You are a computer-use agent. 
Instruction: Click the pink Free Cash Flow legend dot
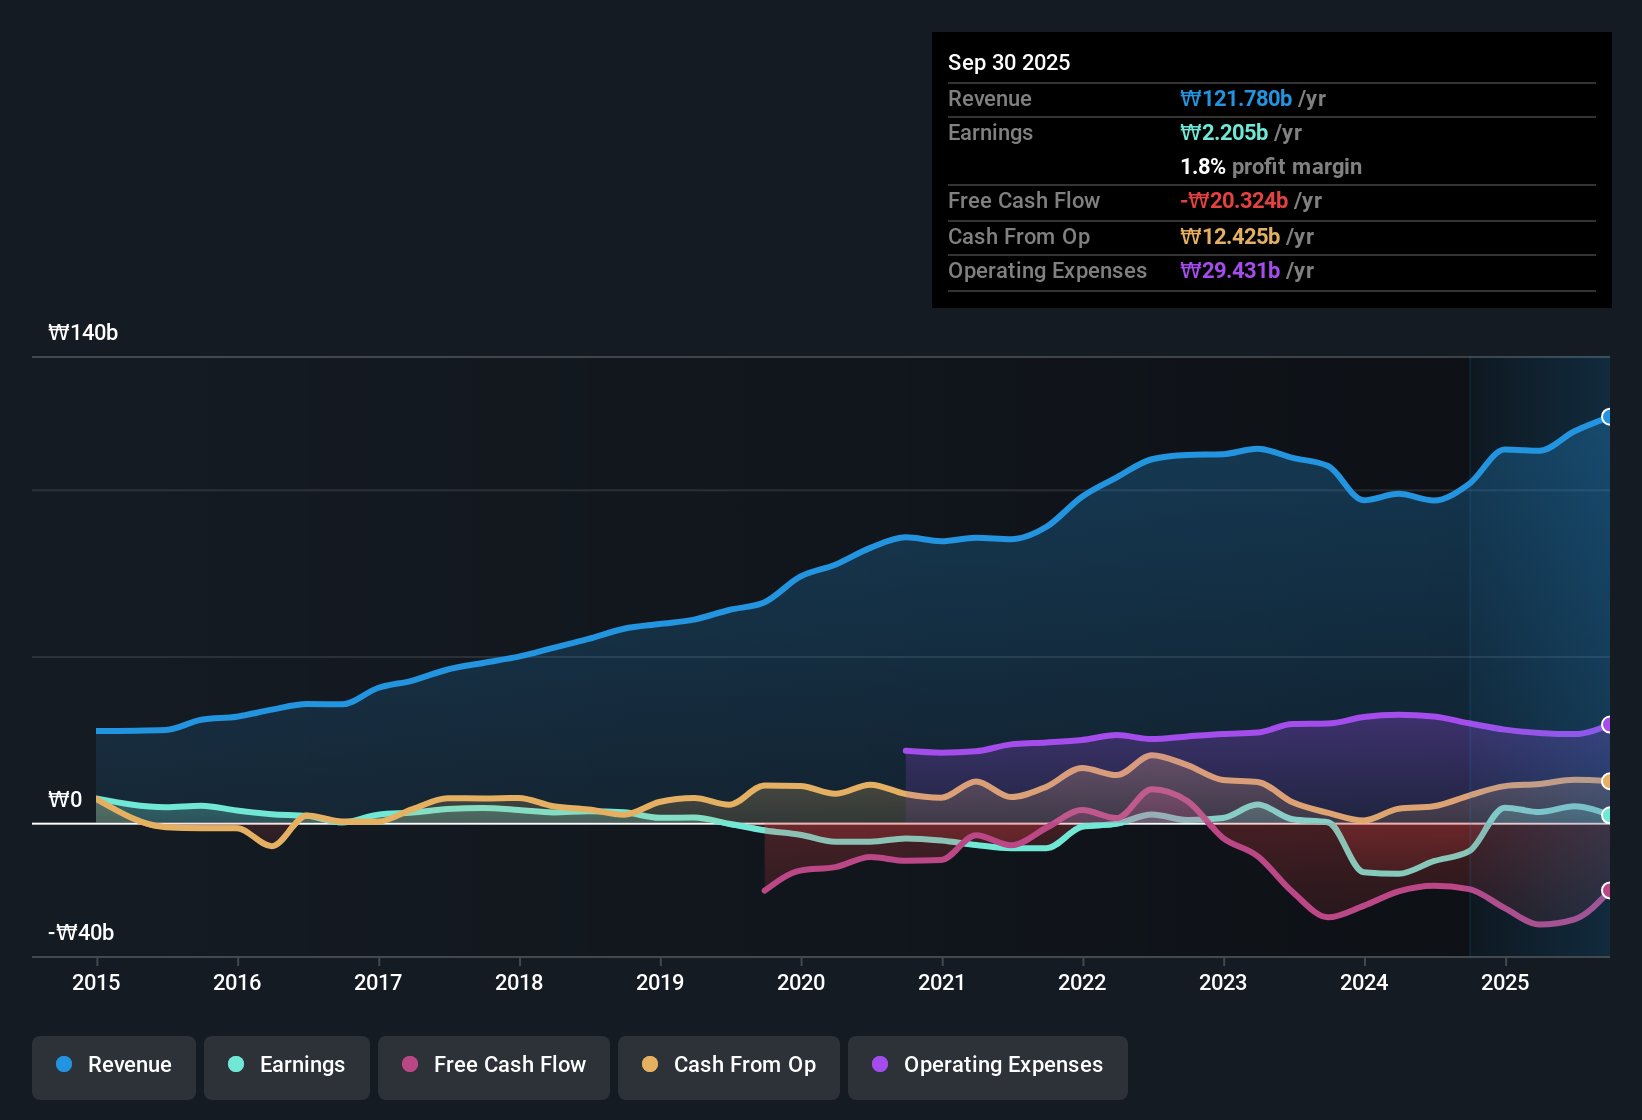[409, 1065]
